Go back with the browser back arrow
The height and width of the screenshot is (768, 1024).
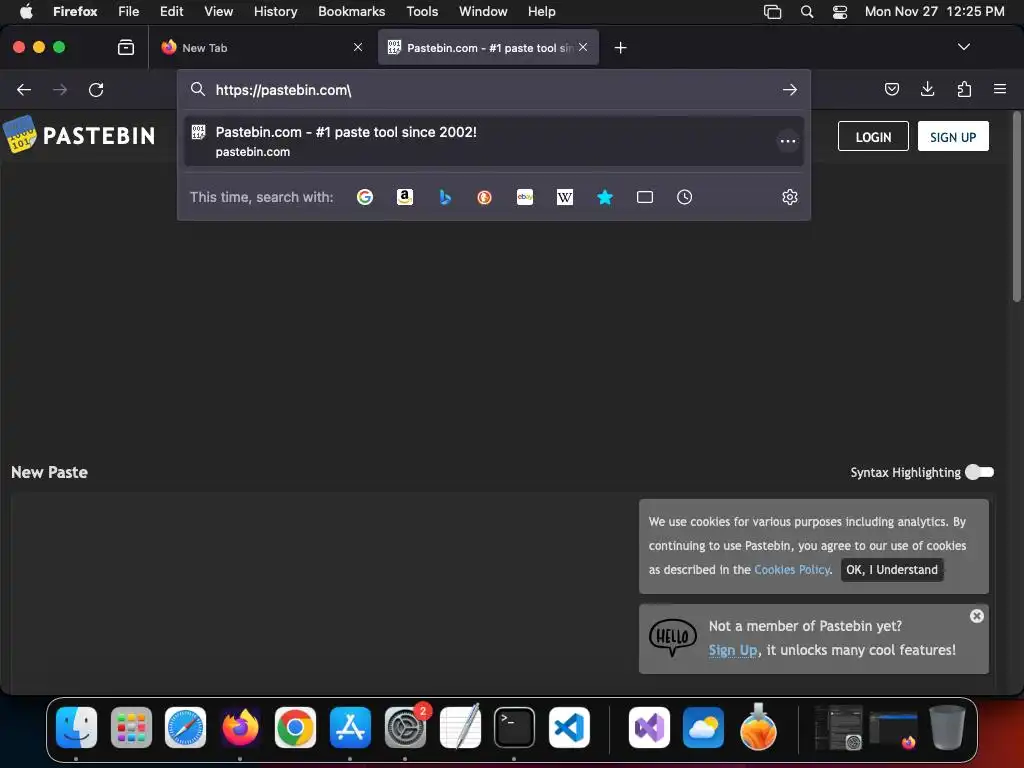click(24, 89)
